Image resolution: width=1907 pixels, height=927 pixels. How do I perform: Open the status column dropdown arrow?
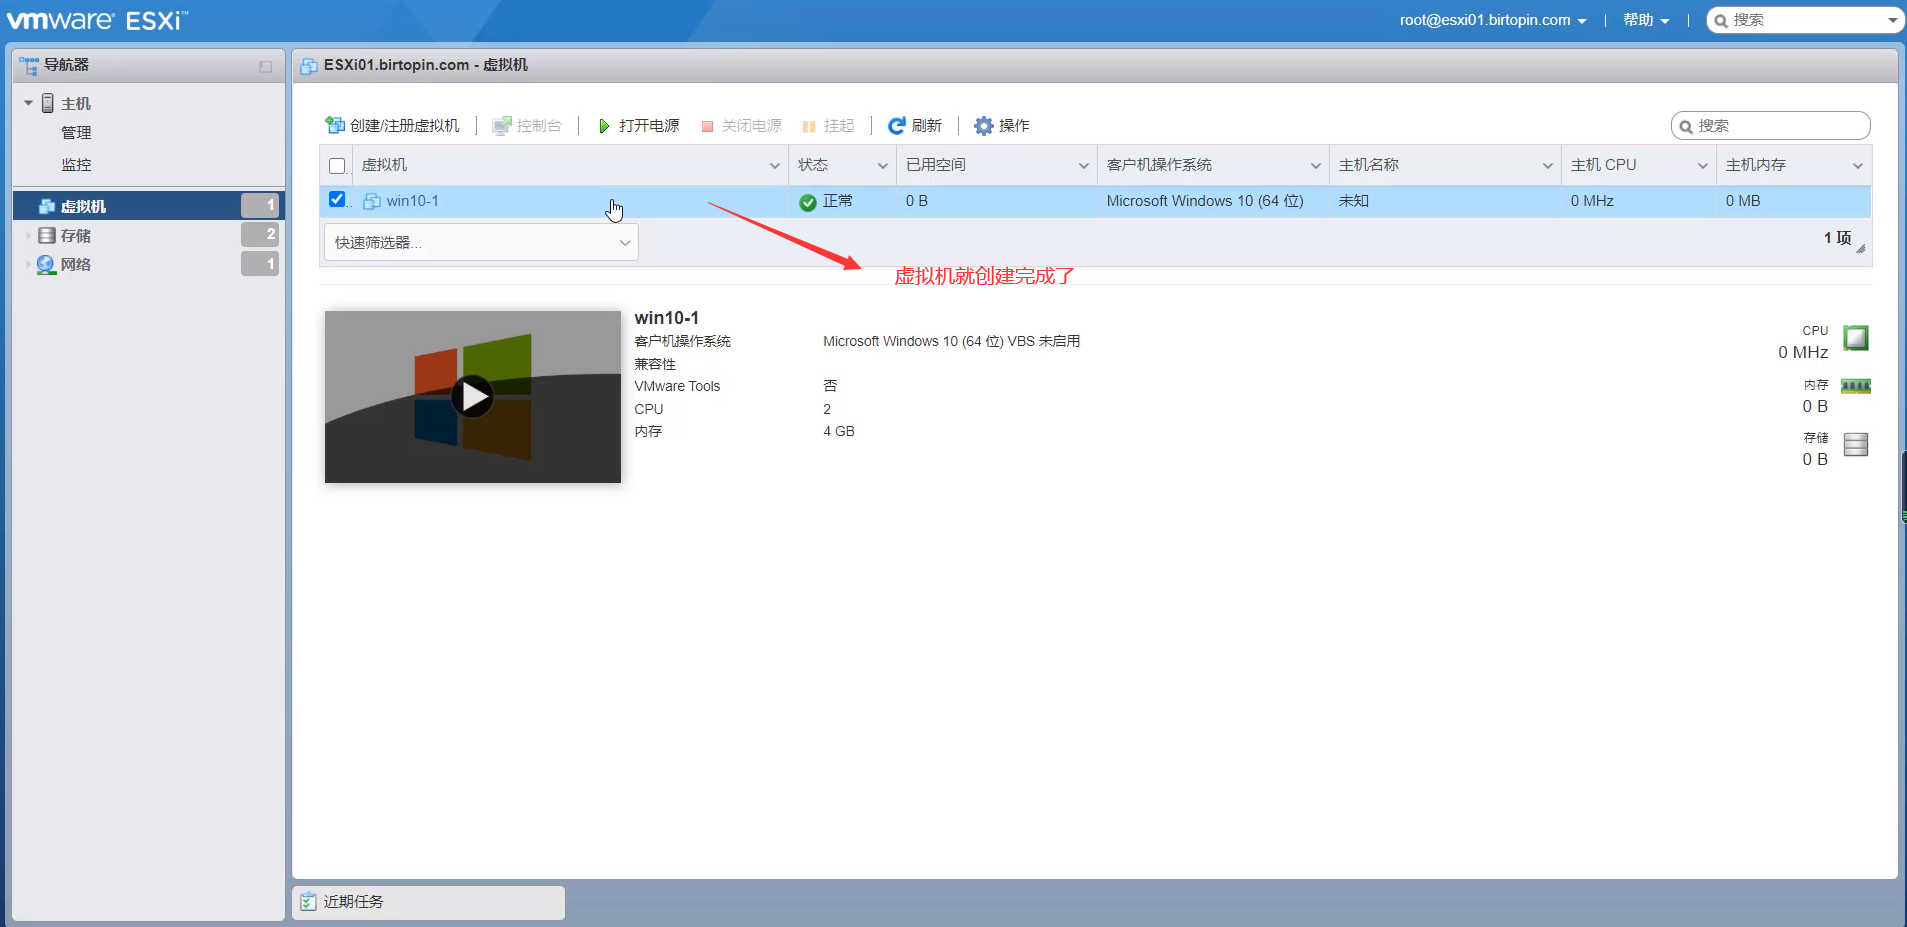883,166
